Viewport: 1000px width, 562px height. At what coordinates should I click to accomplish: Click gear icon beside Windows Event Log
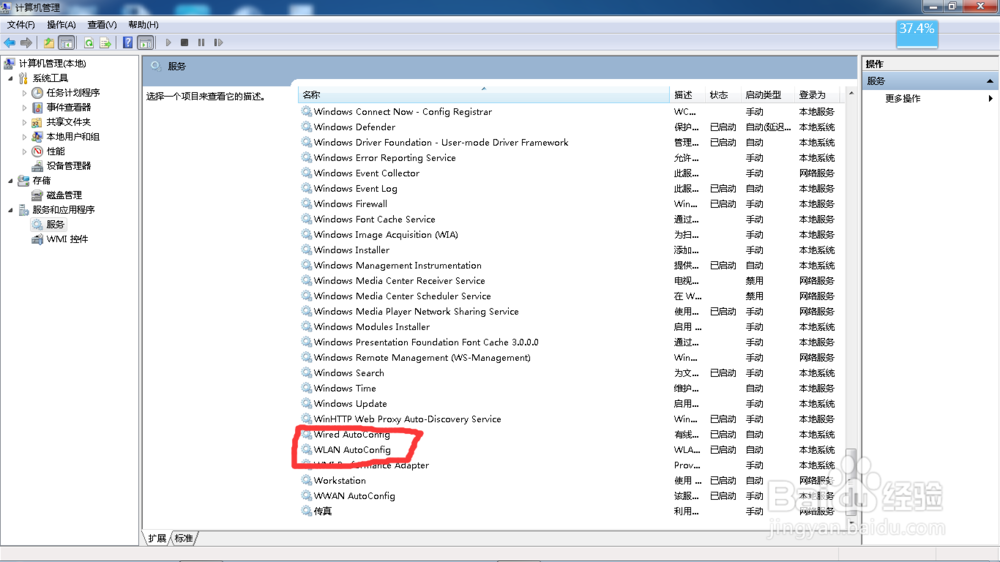307,188
